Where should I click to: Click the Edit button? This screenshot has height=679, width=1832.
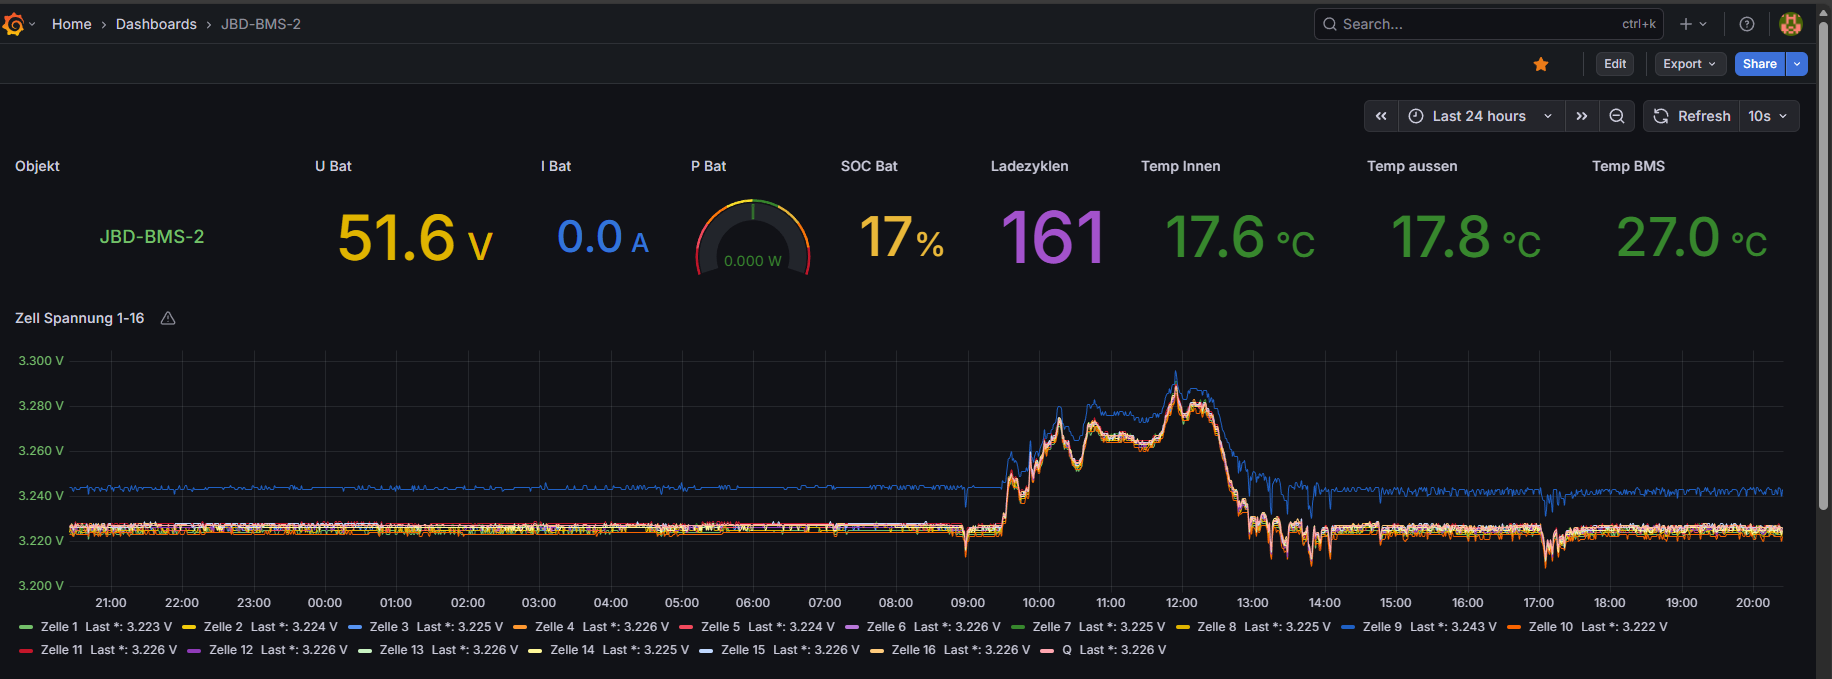pyautogui.click(x=1615, y=64)
